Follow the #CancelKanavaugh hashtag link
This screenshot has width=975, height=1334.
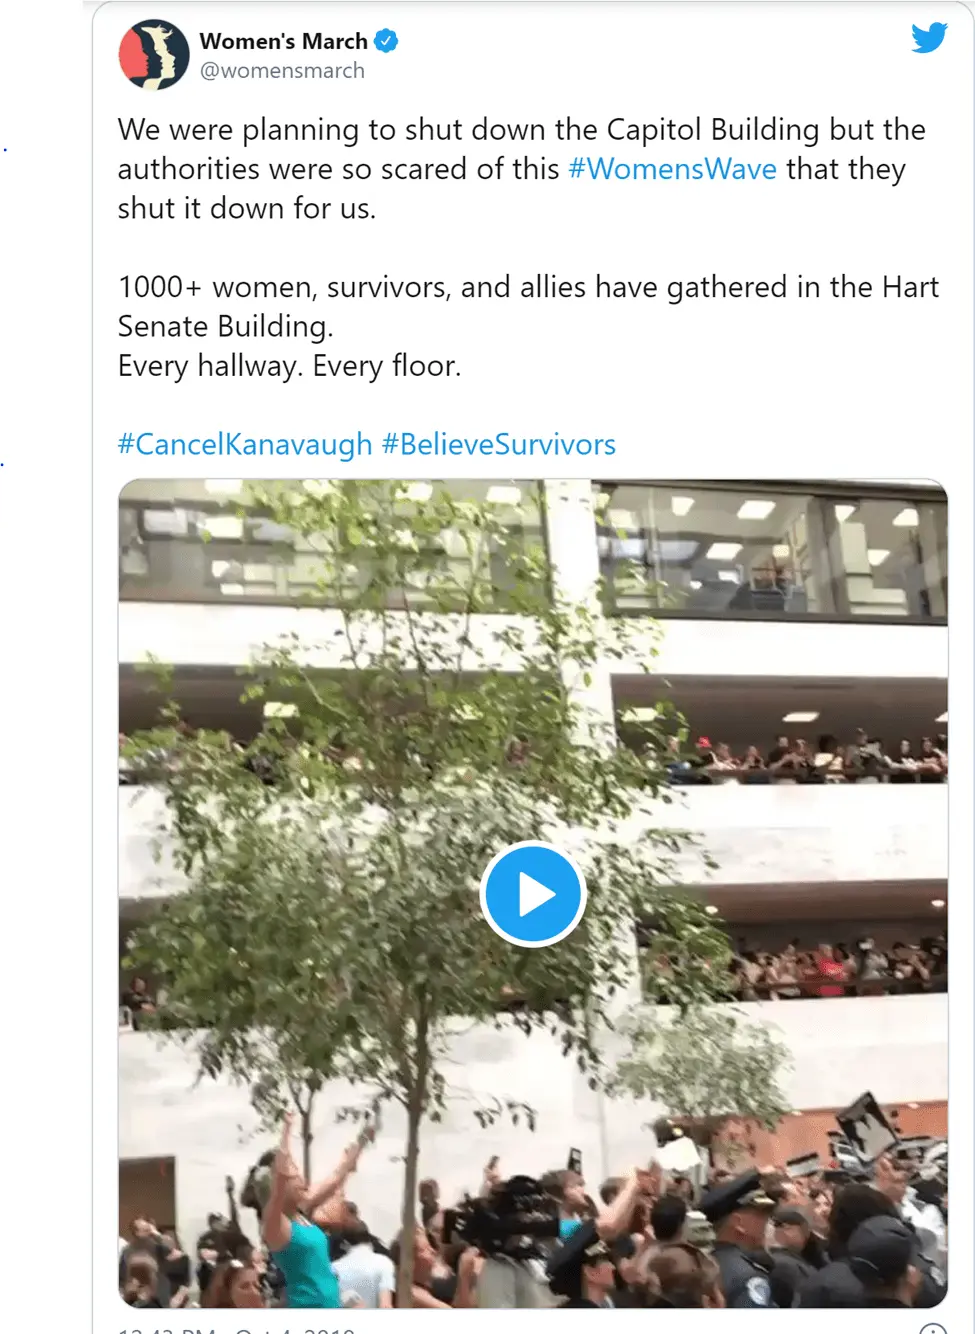tap(245, 444)
